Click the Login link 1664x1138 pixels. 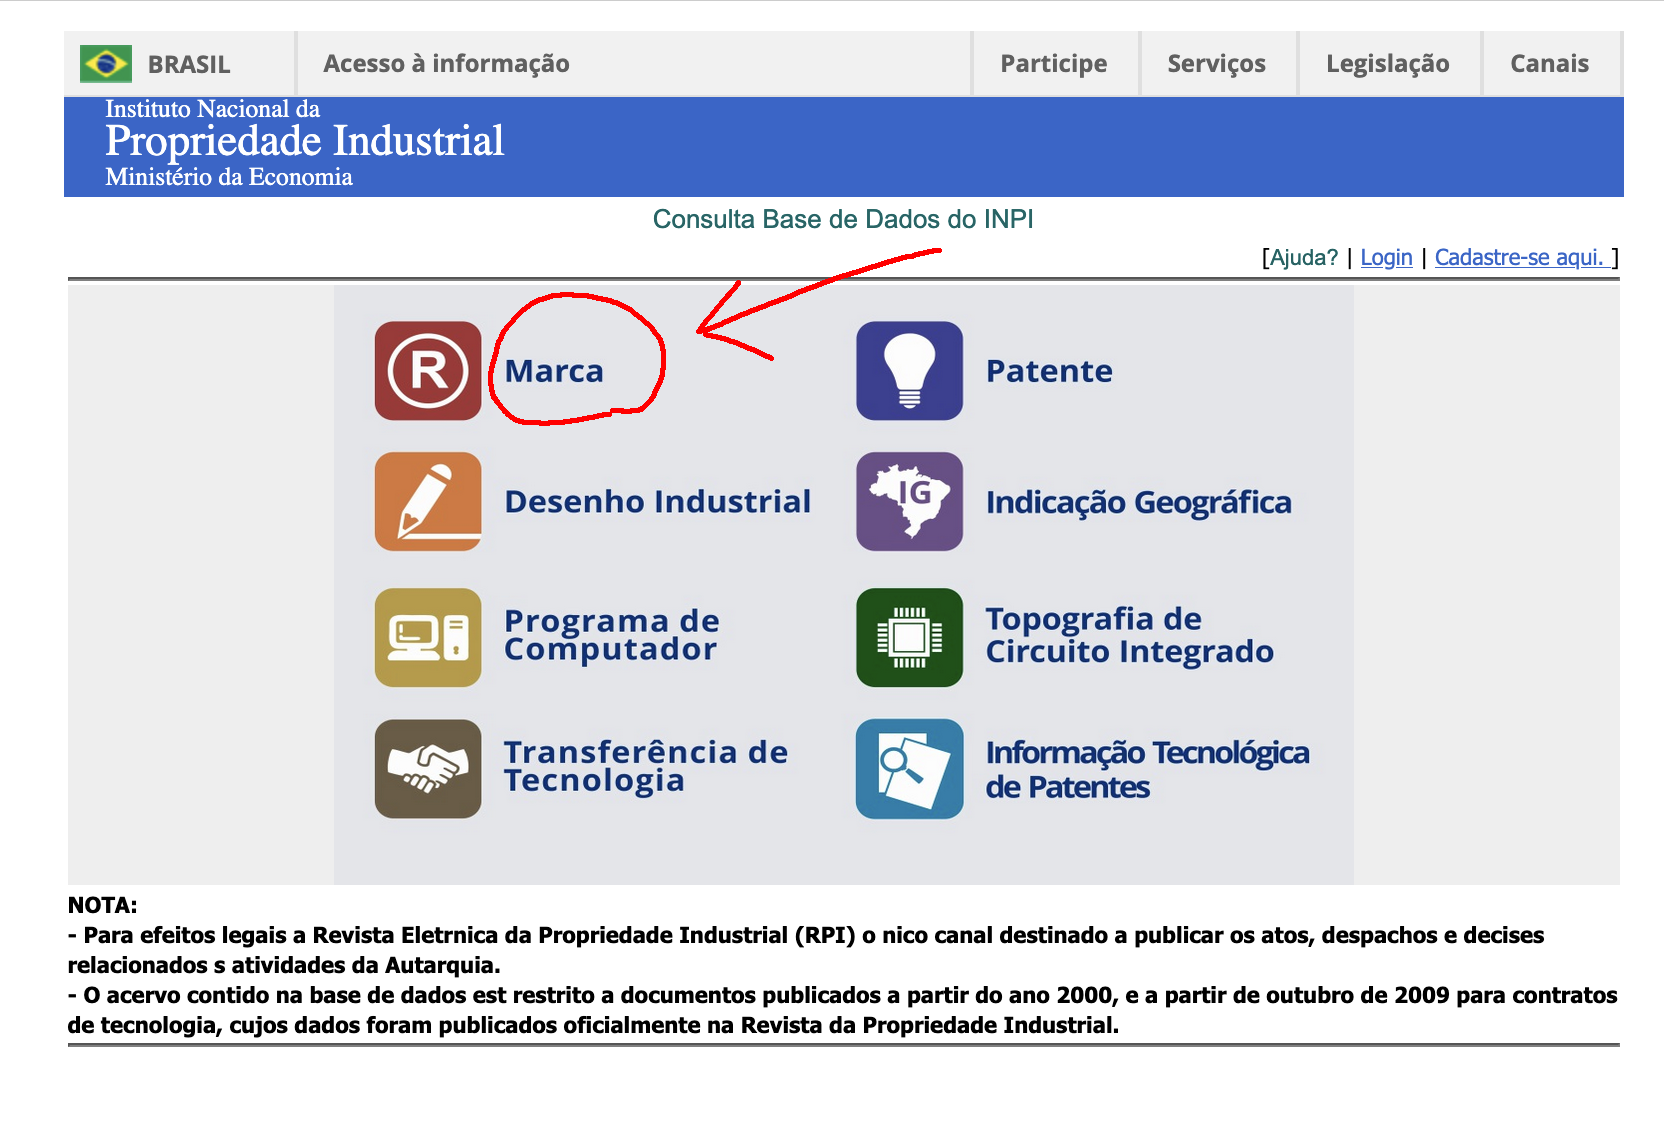[x=1386, y=257]
